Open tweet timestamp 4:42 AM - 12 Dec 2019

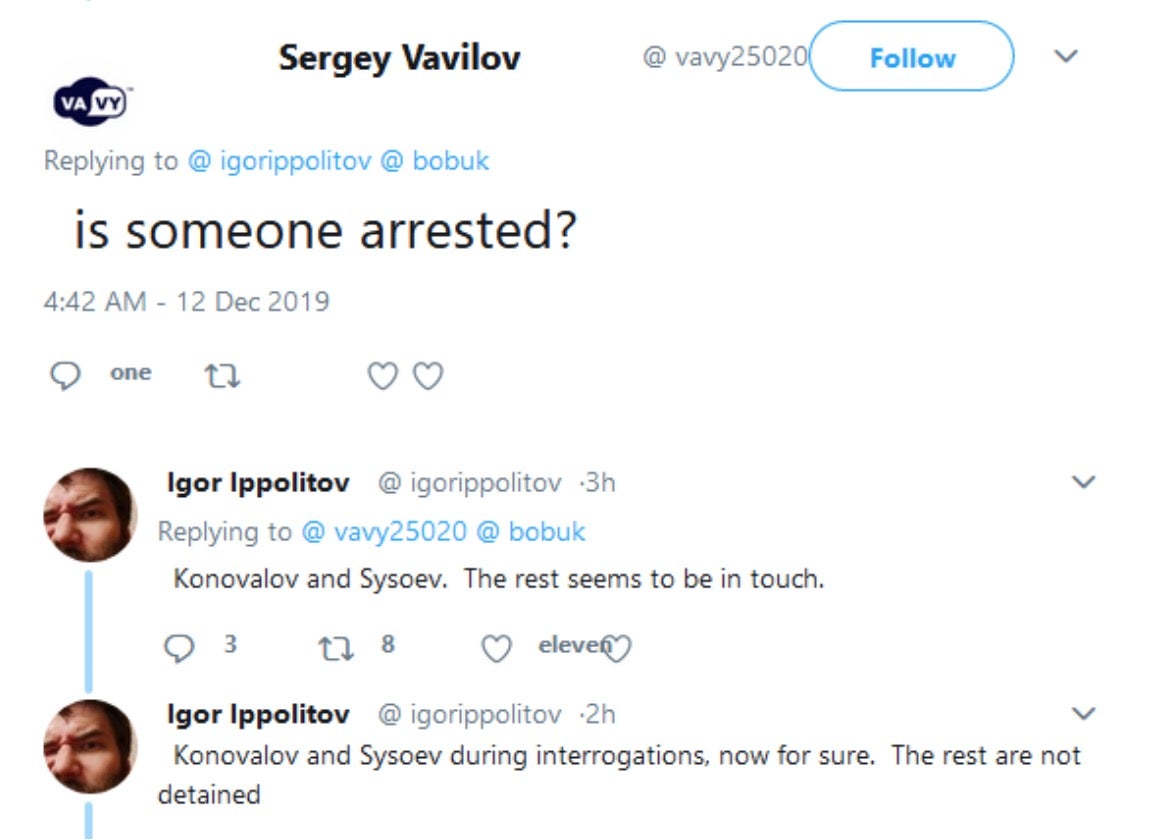(x=186, y=301)
